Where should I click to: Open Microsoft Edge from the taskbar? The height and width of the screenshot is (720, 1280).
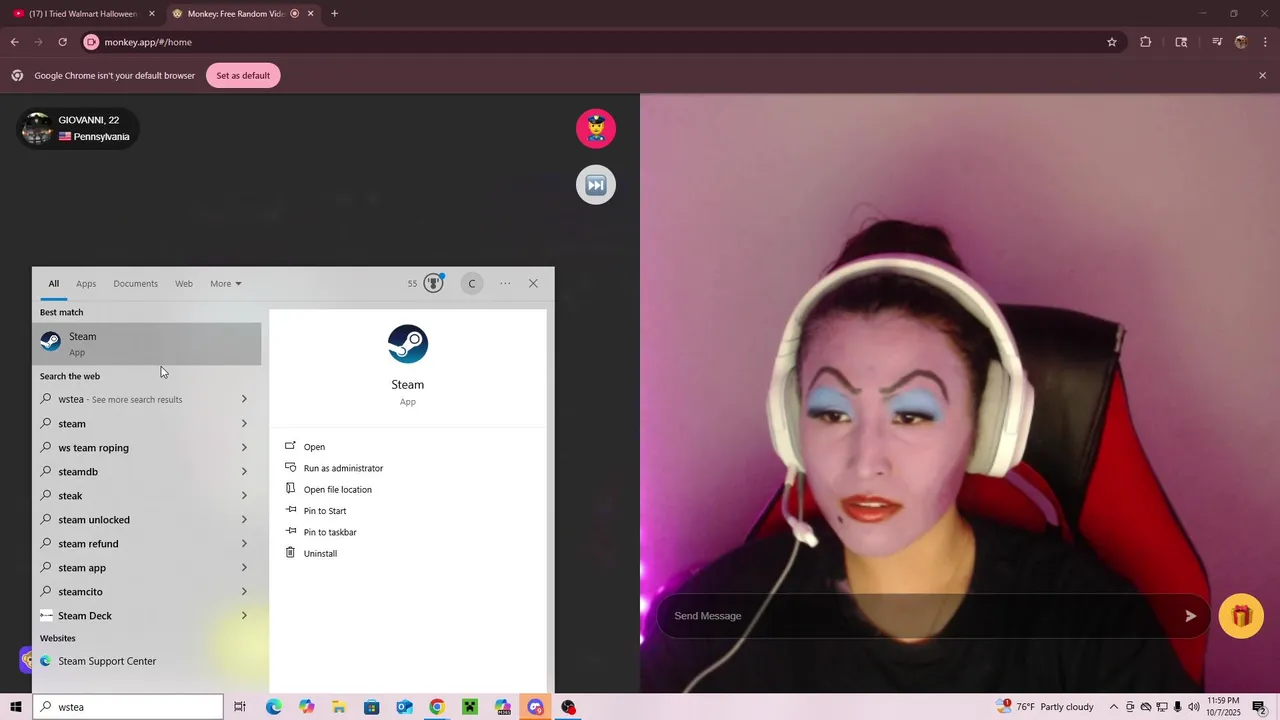(x=274, y=707)
